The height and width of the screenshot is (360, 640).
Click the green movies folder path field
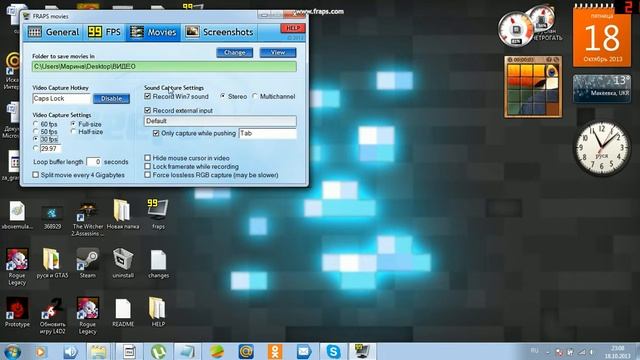point(164,67)
